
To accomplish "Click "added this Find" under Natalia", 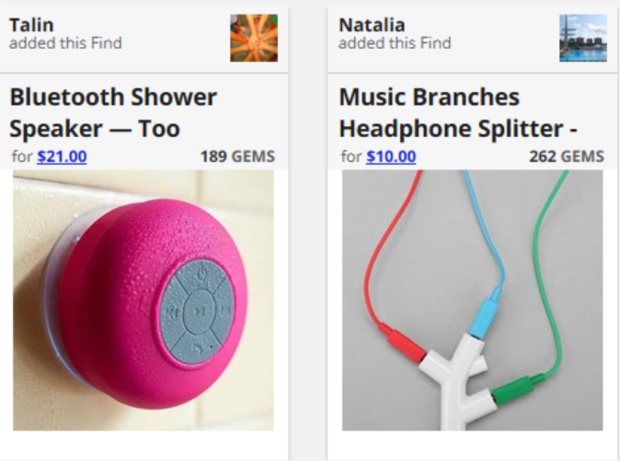I will pyautogui.click(x=394, y=43).
